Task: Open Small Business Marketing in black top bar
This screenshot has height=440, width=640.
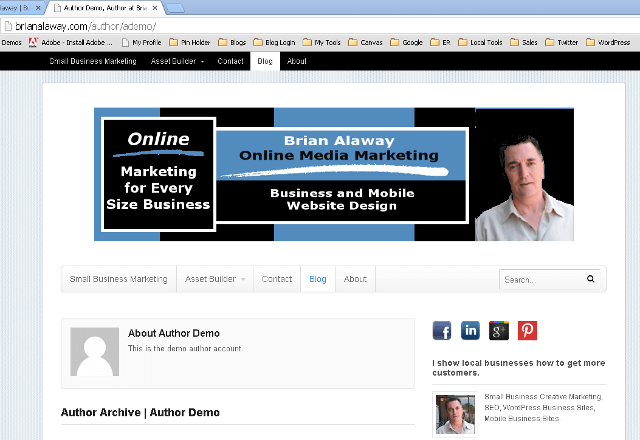Action: coord(93,61)
